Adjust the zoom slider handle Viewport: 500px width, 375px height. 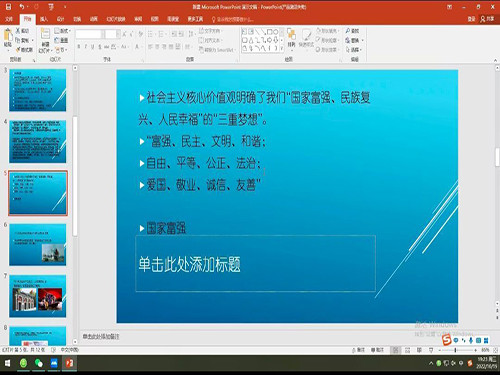455,350
